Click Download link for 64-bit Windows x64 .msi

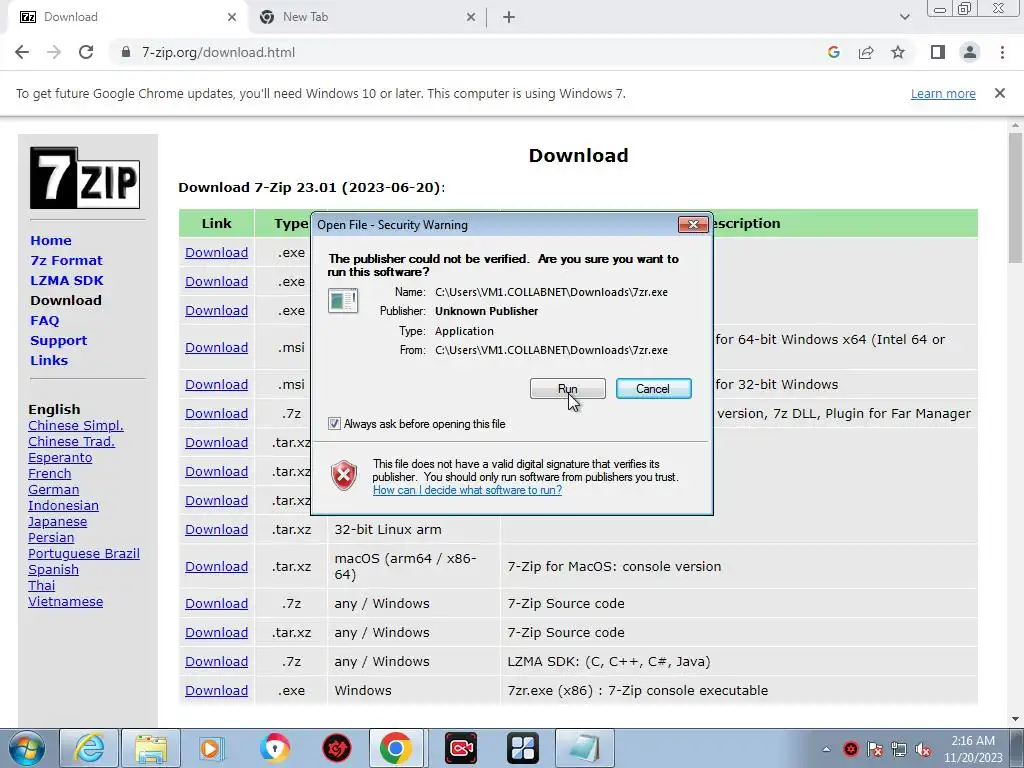pos(216,347)
